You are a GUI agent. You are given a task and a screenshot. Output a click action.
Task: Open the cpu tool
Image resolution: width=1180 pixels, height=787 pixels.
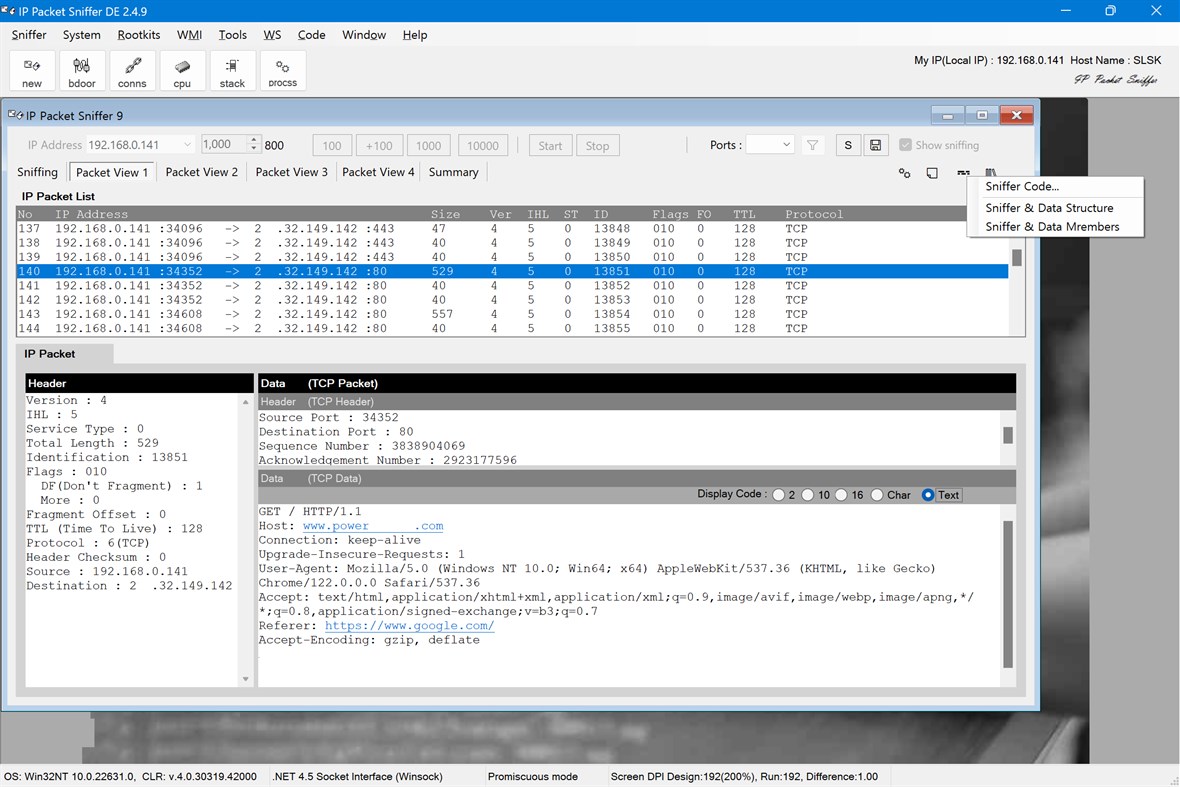click(182, 70)
